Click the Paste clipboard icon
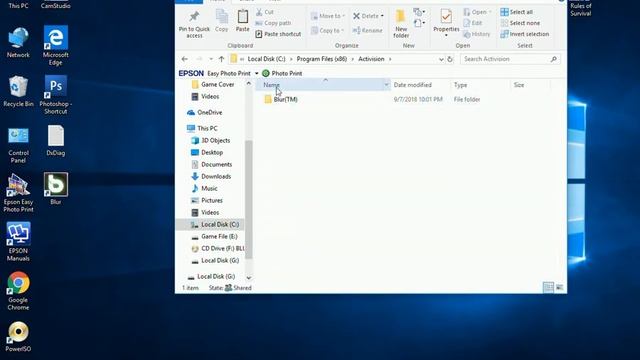640x360 pixels. 242,21
